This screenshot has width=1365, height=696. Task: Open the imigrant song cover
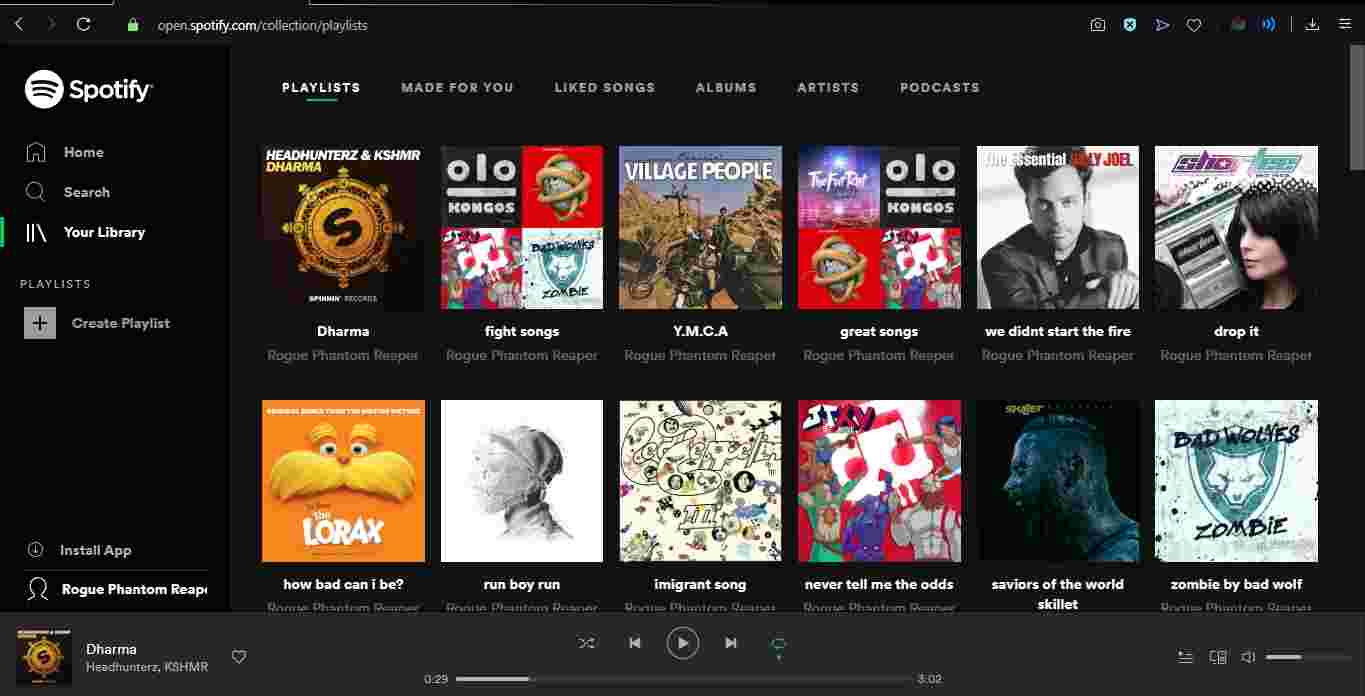coord(700,481)
